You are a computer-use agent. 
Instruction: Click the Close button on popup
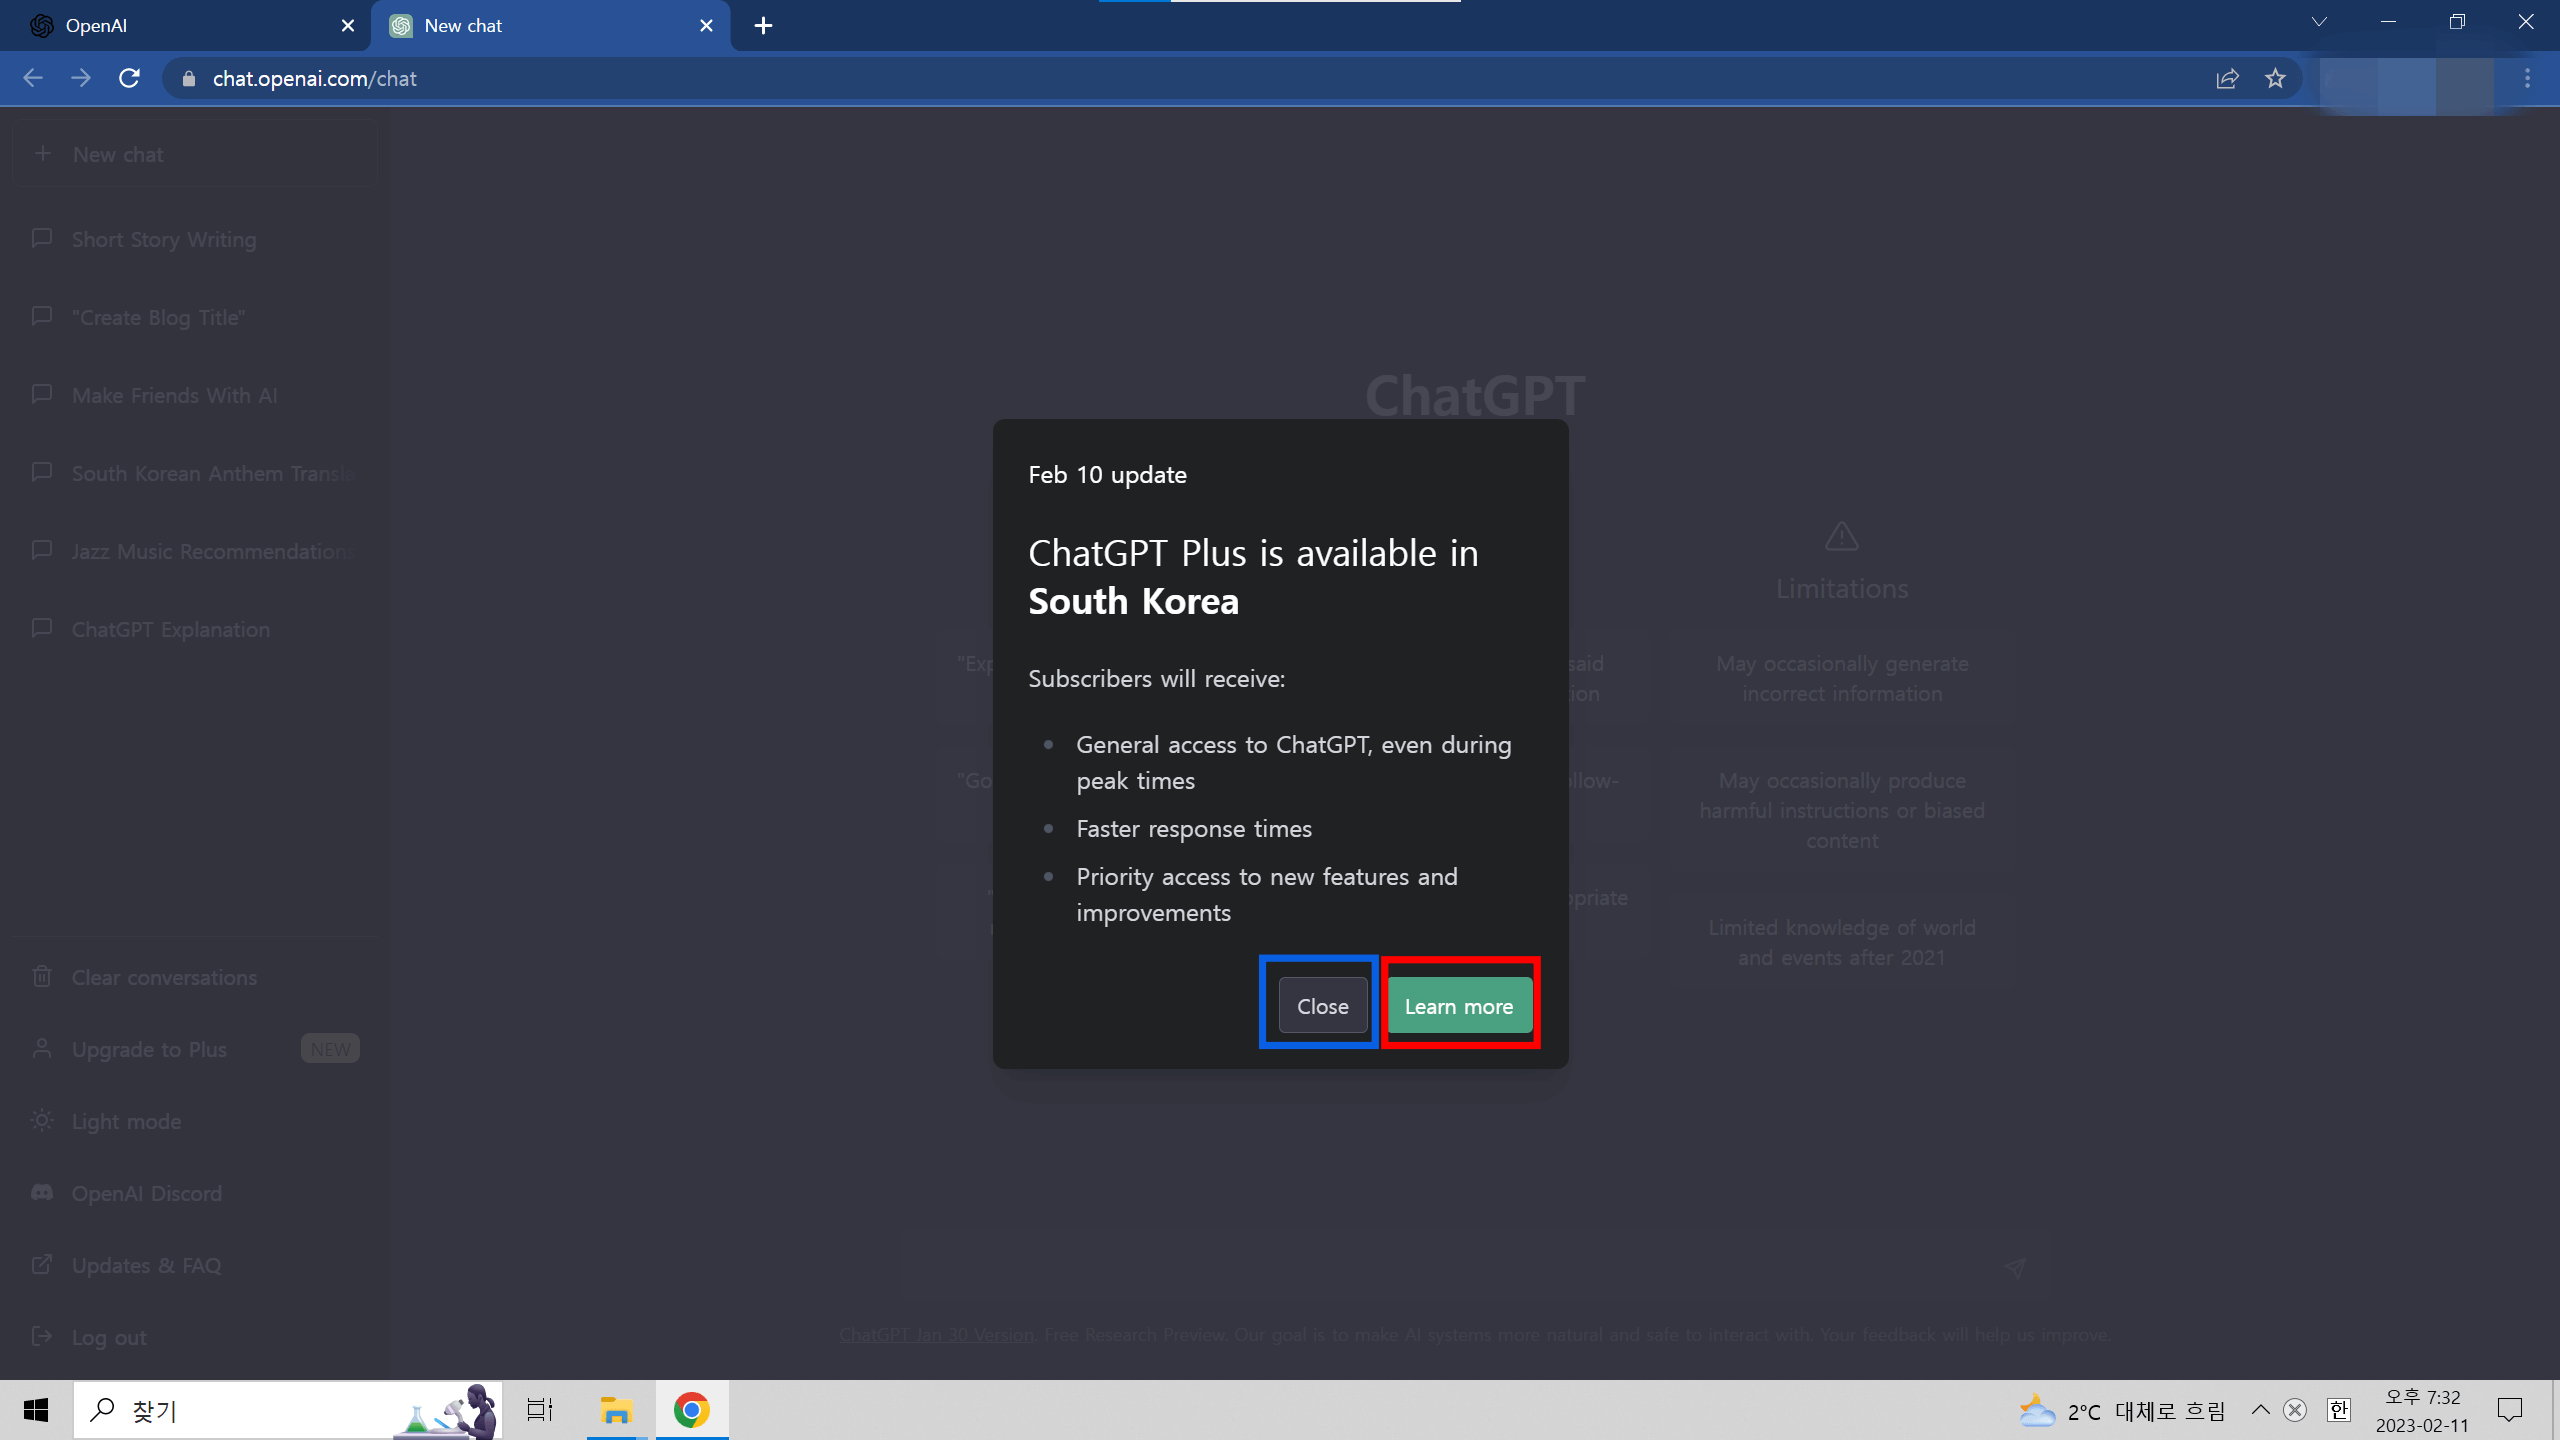click(1322, 1004)
